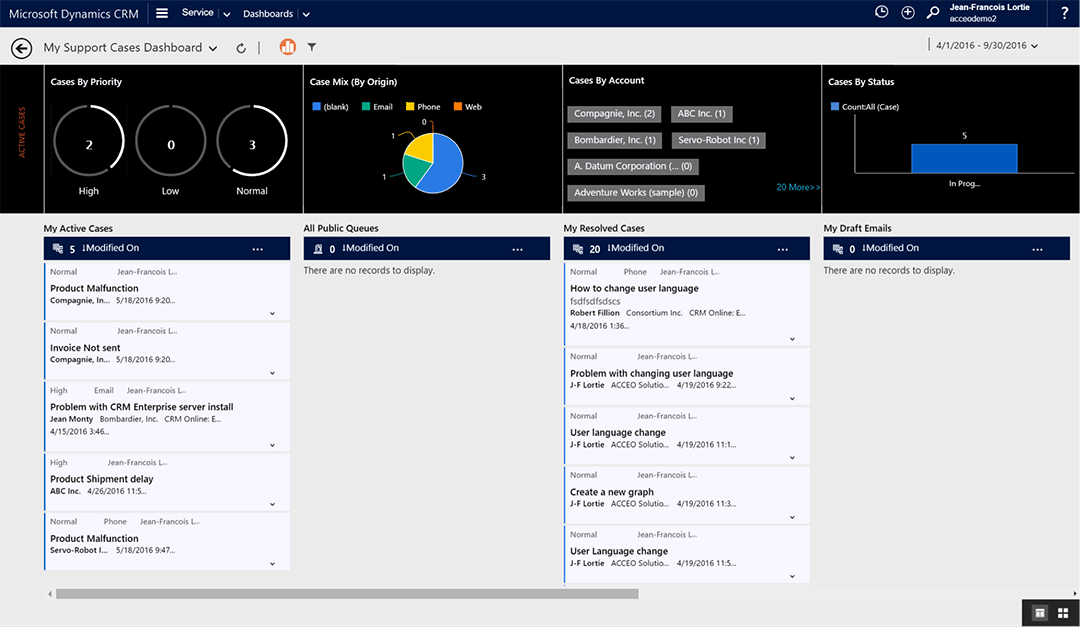The width and height of the screenshot is (1080, 627).
Task: Expand the CRM Enterprise server install card
Action: click(273, 445)
